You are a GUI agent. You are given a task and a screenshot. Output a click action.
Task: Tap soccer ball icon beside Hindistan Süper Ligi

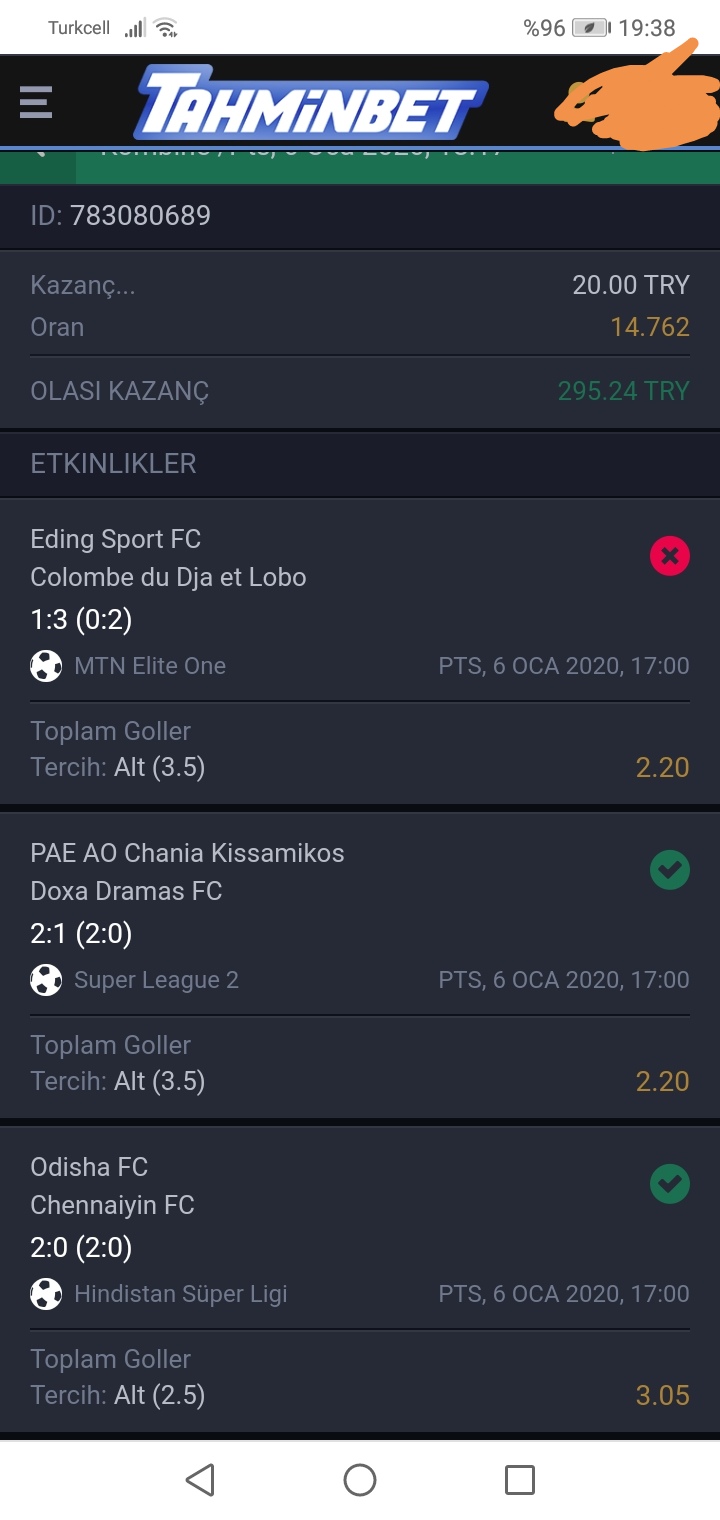(46, 1294)
